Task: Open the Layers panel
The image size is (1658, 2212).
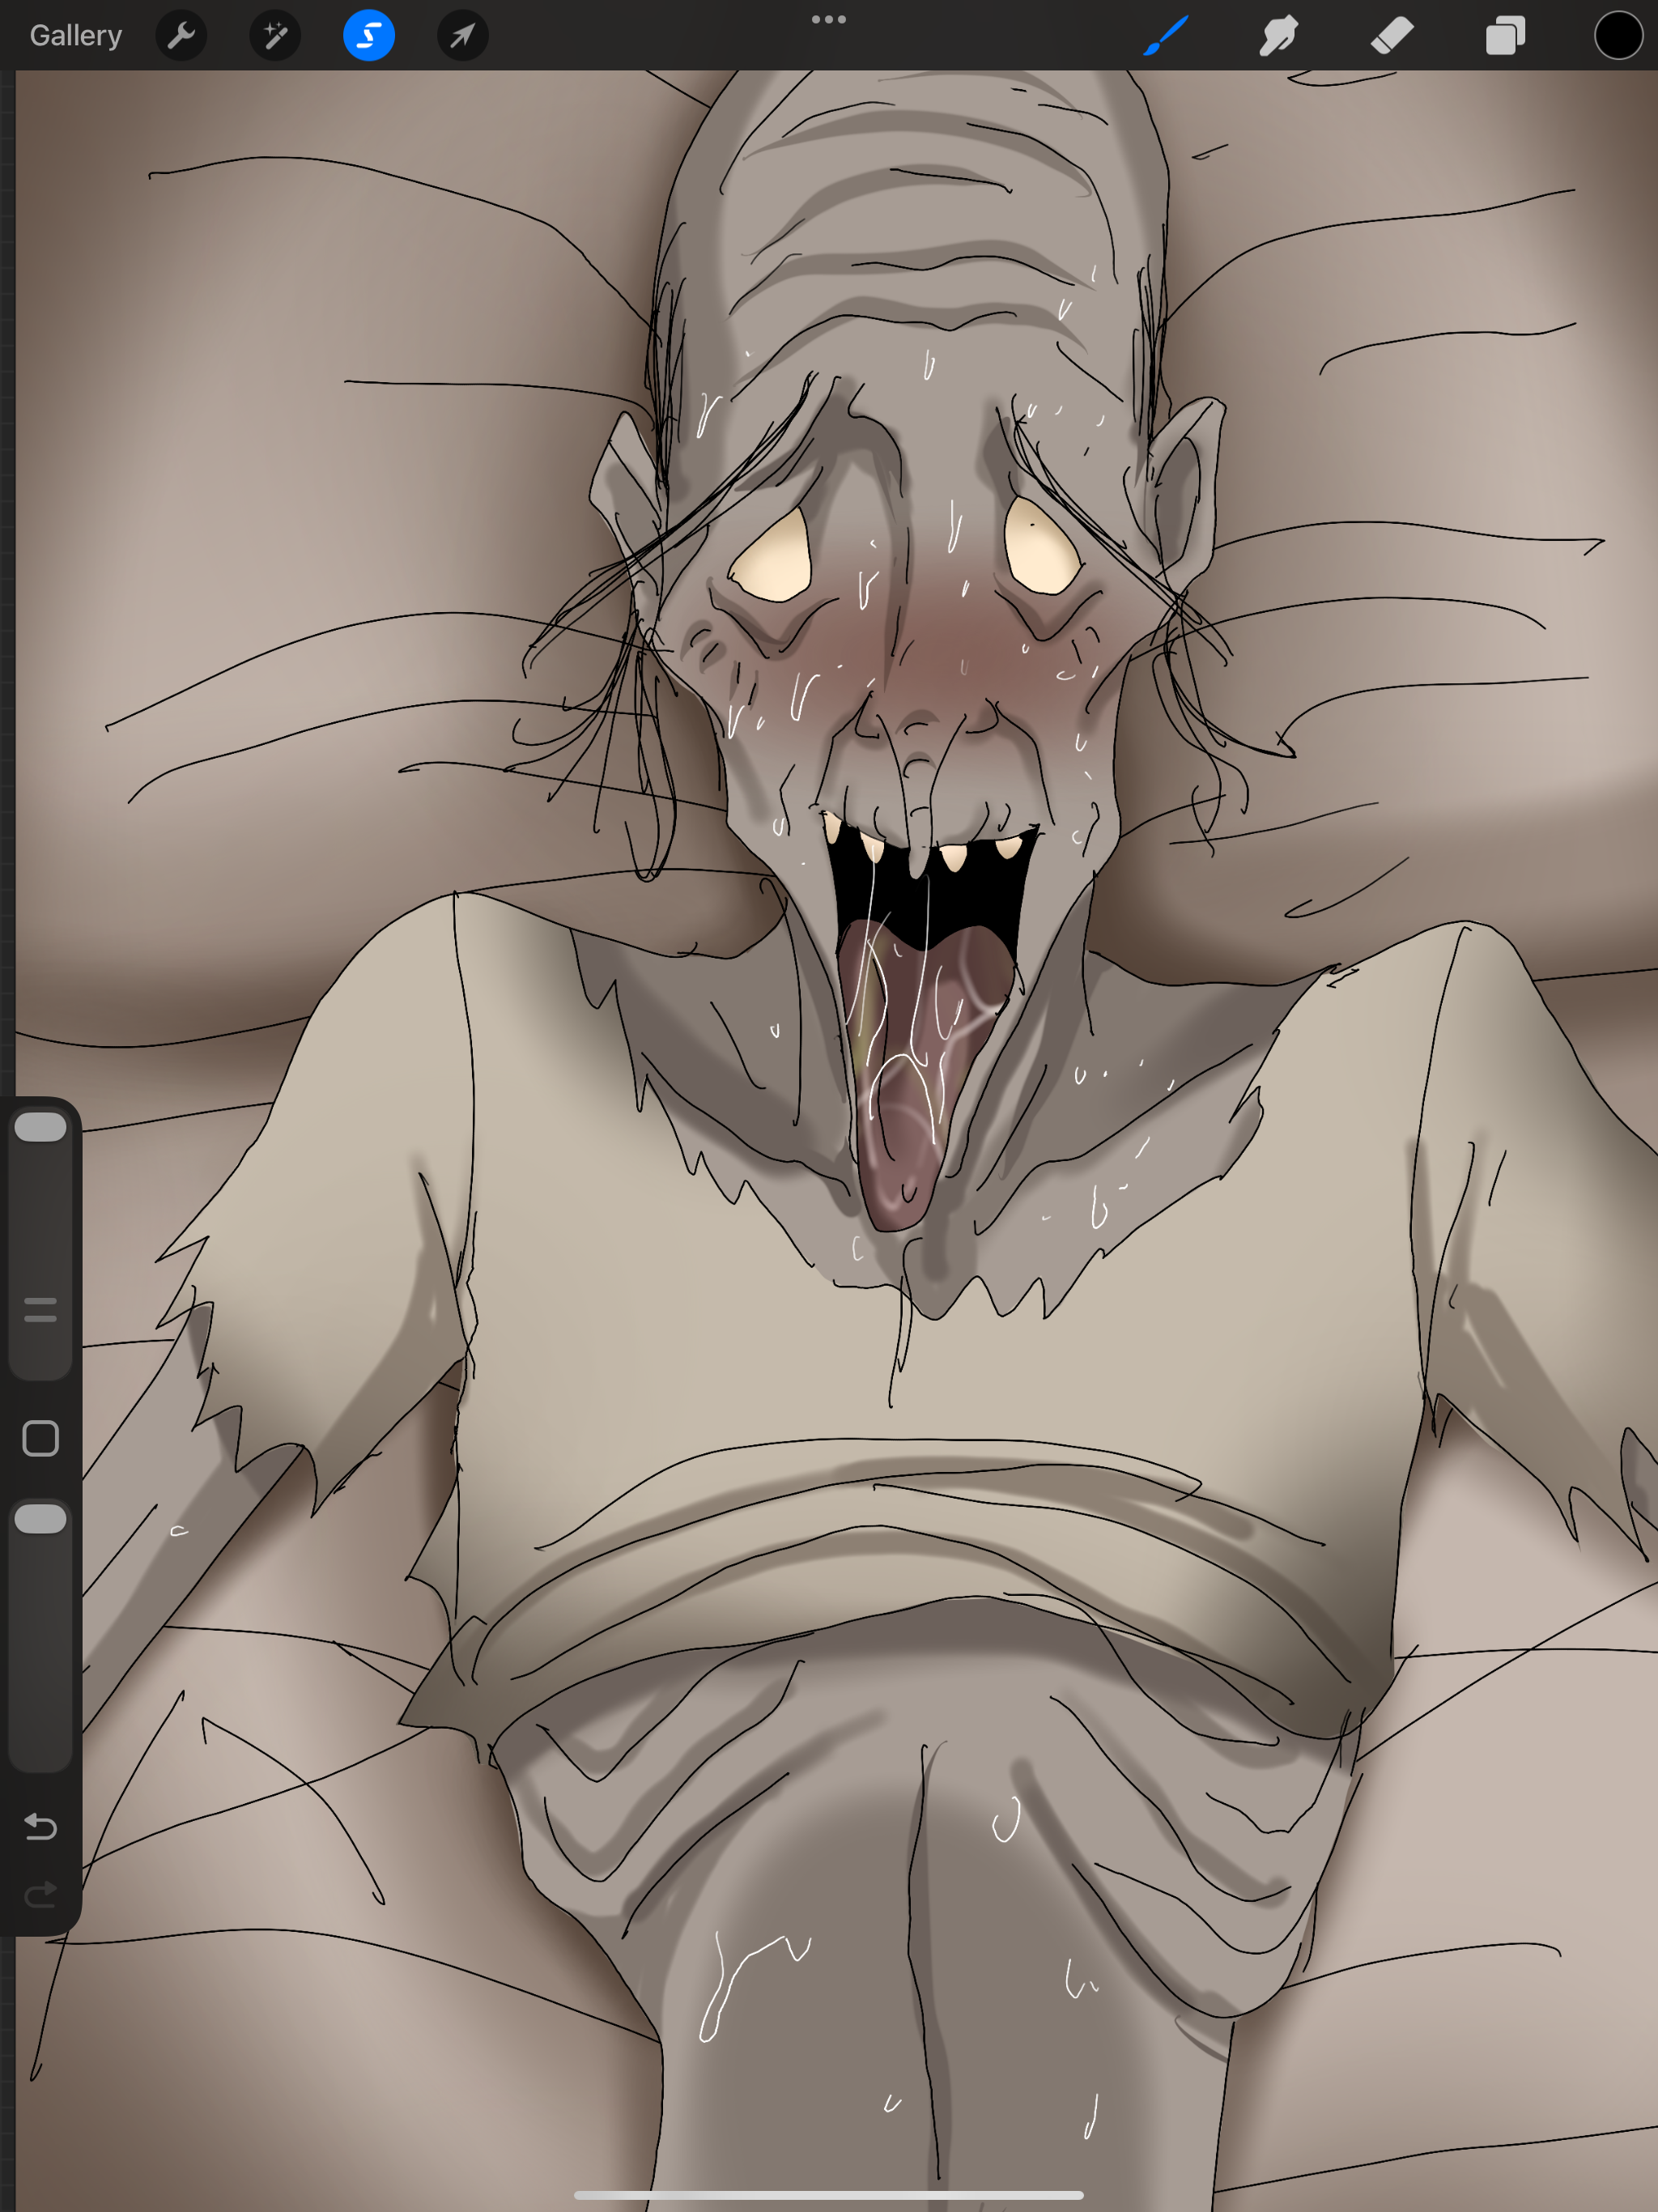Action: click(1505, 36)
